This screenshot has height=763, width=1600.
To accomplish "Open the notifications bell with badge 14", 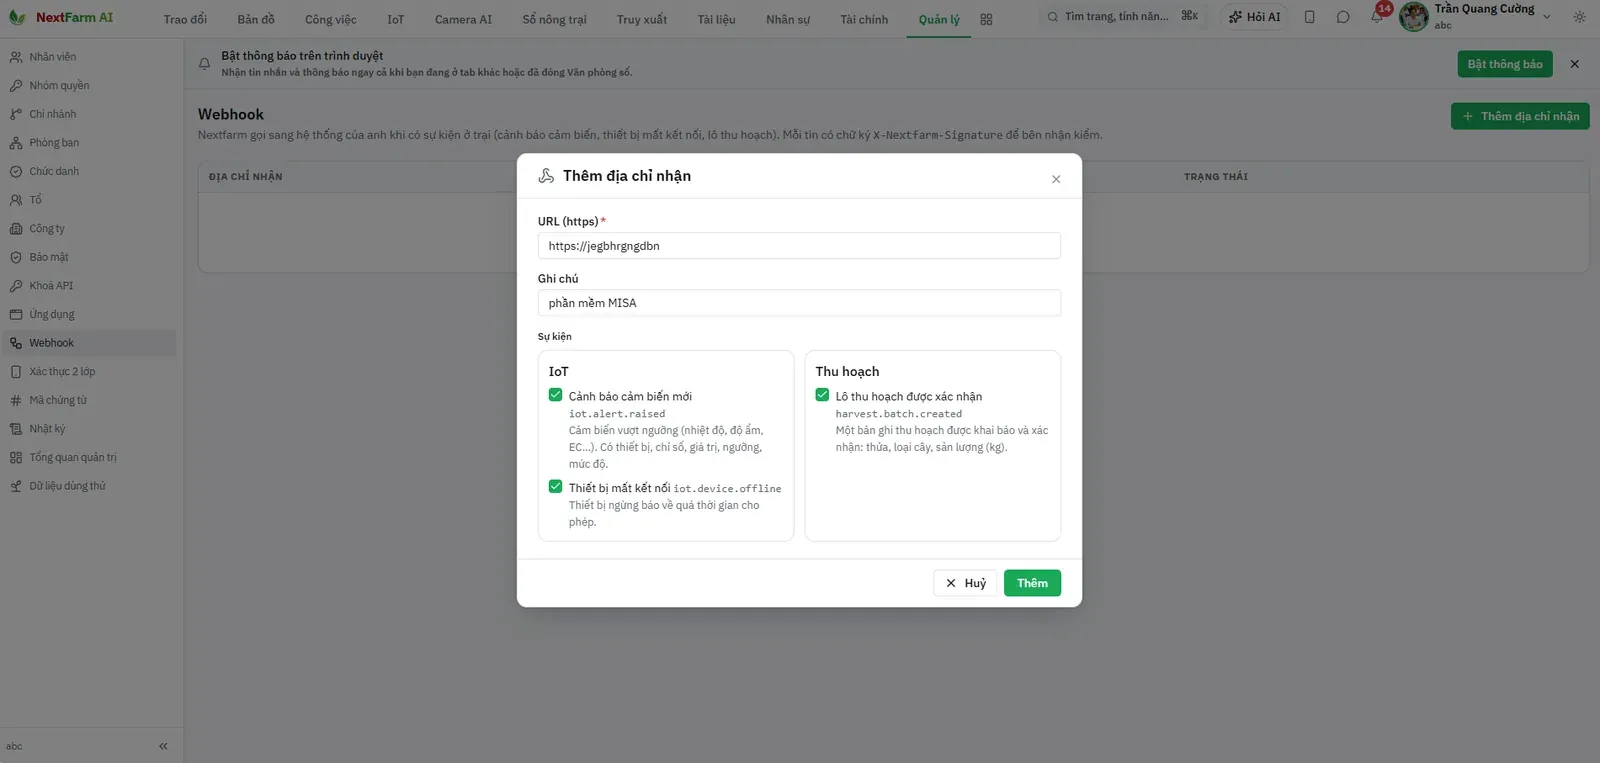I will click(x=1377, y=17).
